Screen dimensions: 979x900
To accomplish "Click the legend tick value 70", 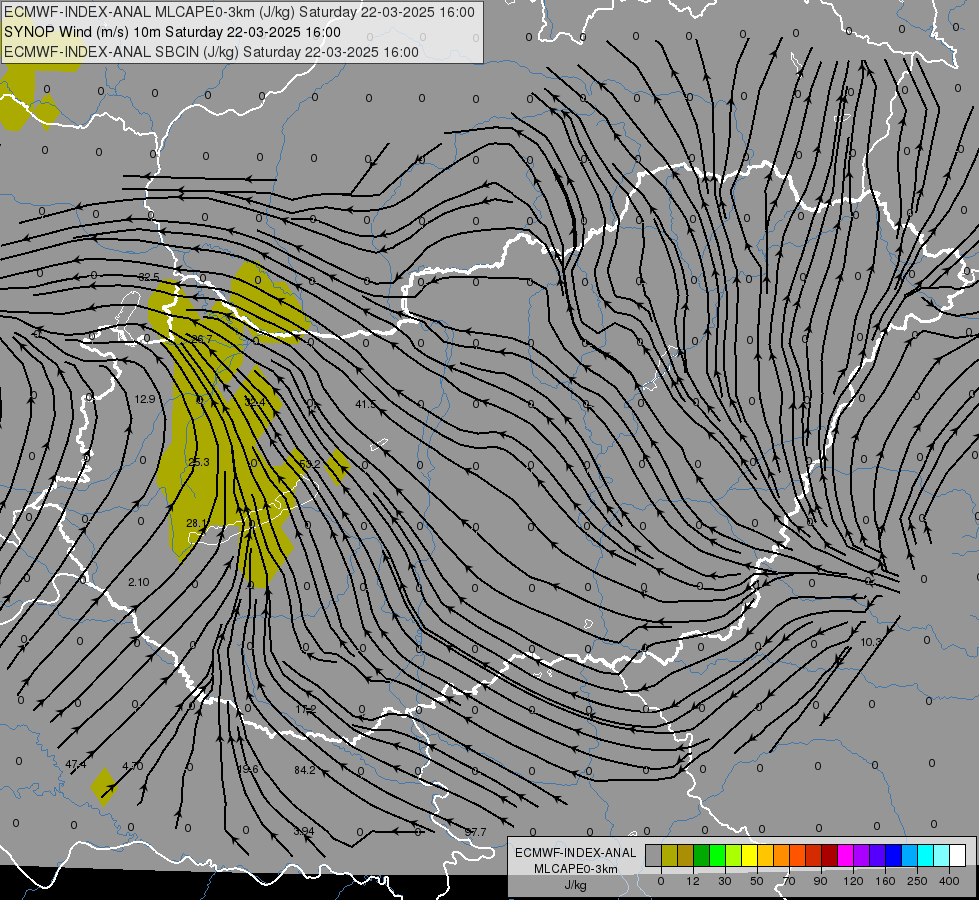I will pos(789,881).
